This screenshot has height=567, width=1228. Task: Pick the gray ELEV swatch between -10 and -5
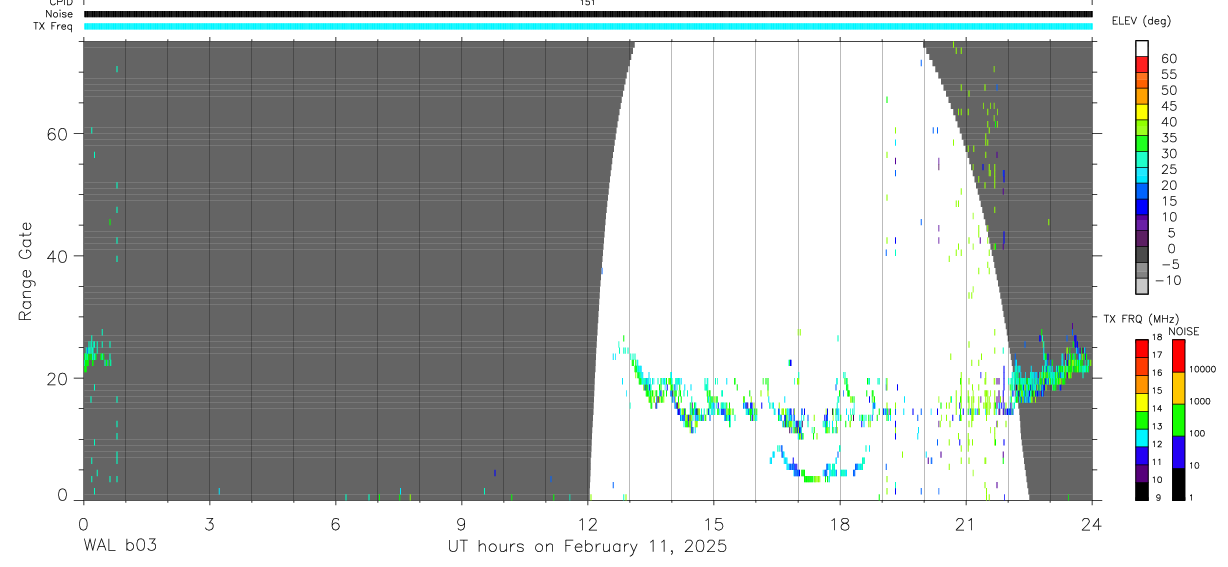[1142, 272]
